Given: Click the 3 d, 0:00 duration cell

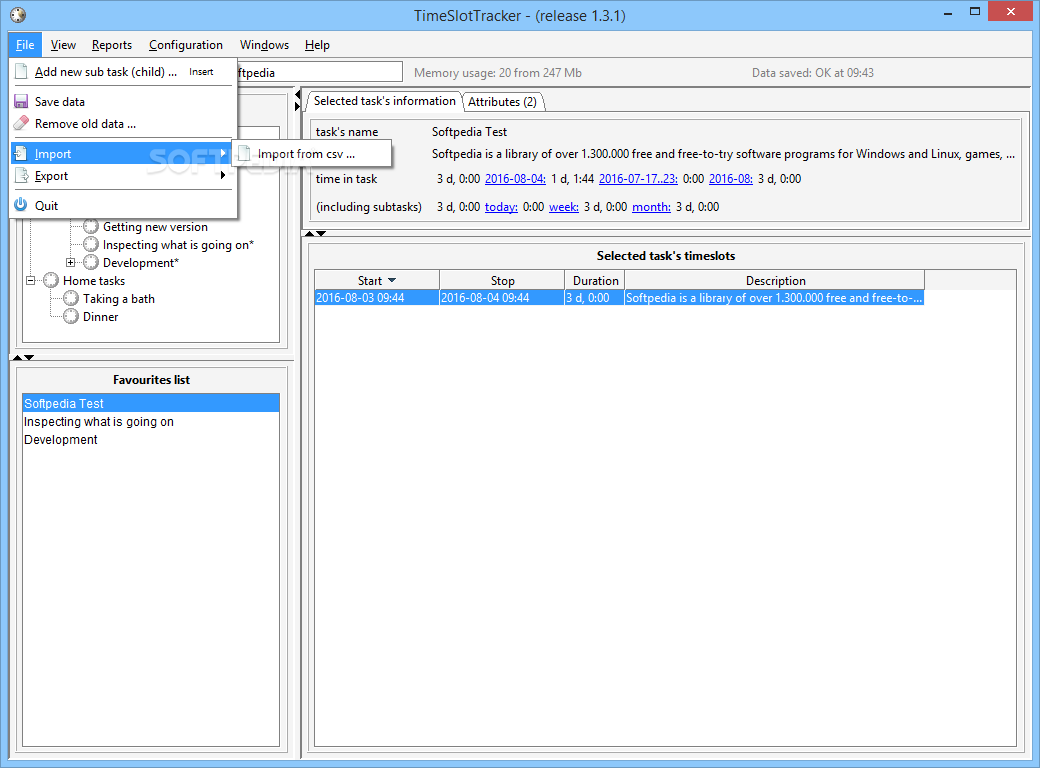Looking at the screenshot, I should click(x=595, y=298).
